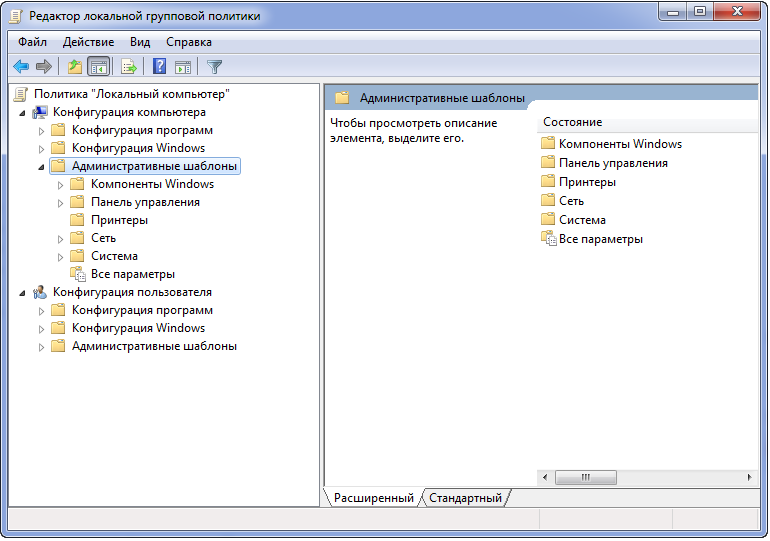Open Help via the blue question icon
The width and height of the screenshot is (770, 541).
159,67
